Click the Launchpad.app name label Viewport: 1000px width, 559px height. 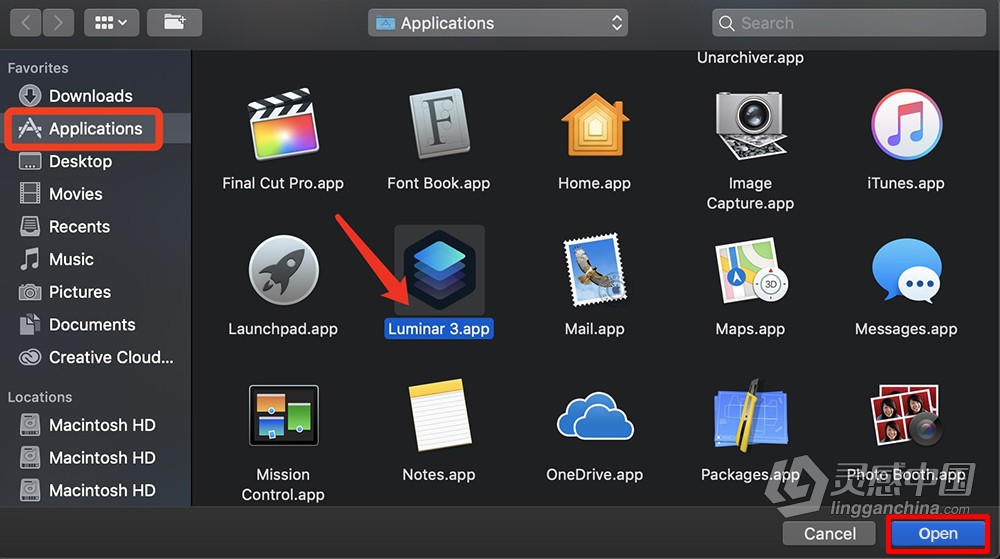pos(283,329)
